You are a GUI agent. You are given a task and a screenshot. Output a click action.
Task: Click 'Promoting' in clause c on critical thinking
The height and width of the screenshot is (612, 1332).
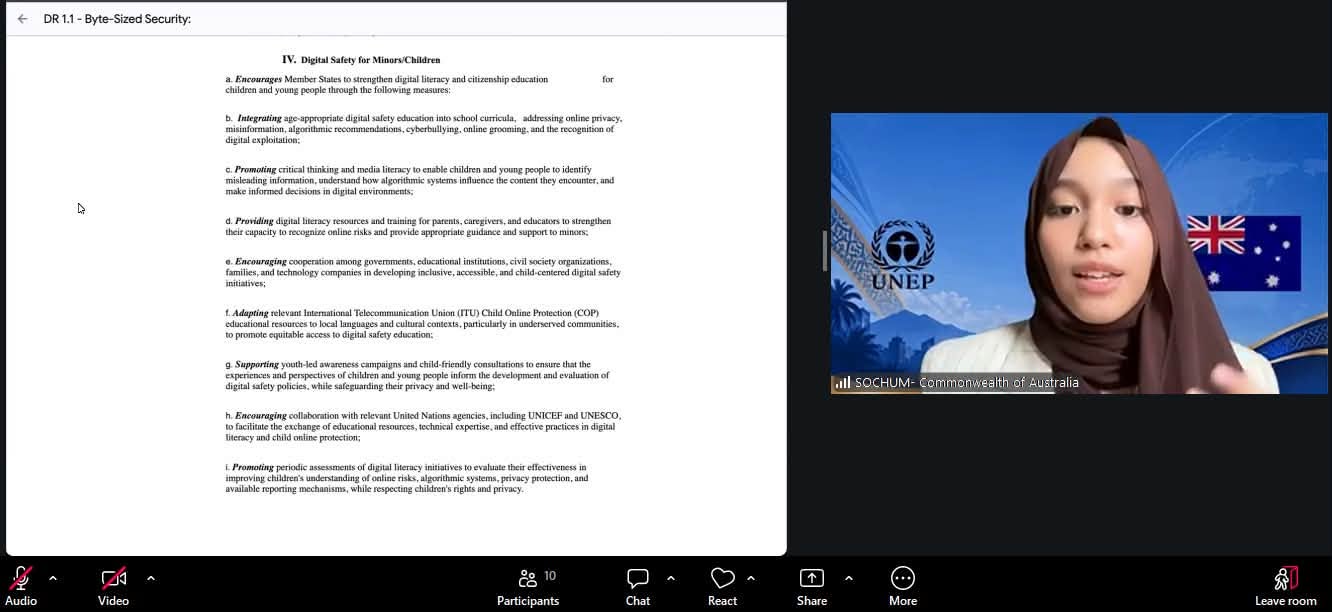[255, 170]
